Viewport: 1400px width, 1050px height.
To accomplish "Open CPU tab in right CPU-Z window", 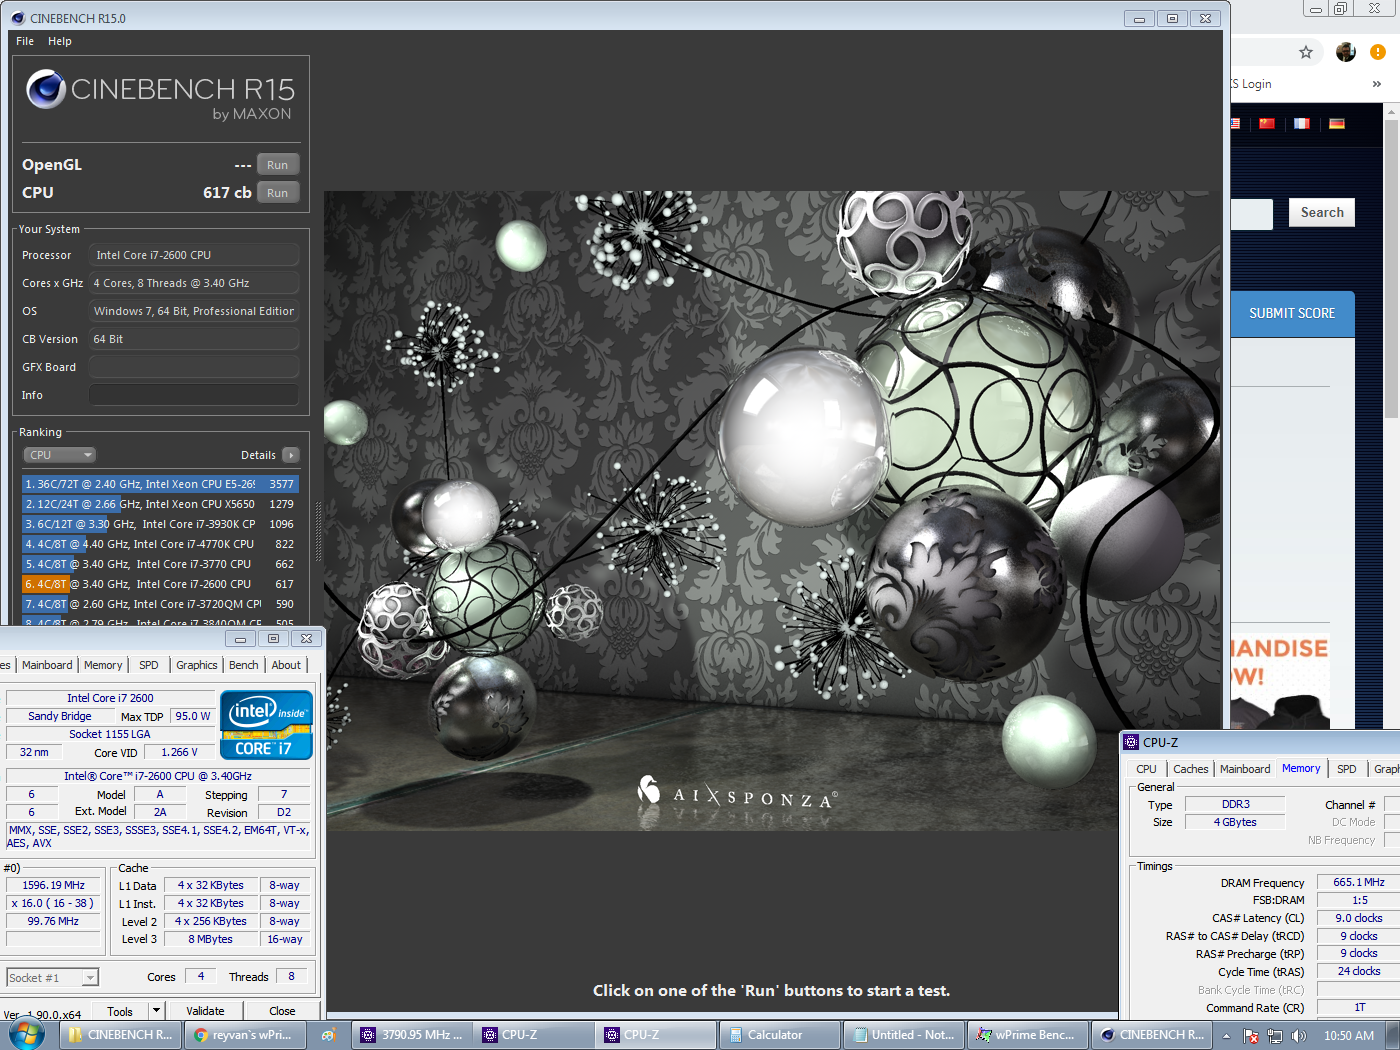I will coord(1147,769).
